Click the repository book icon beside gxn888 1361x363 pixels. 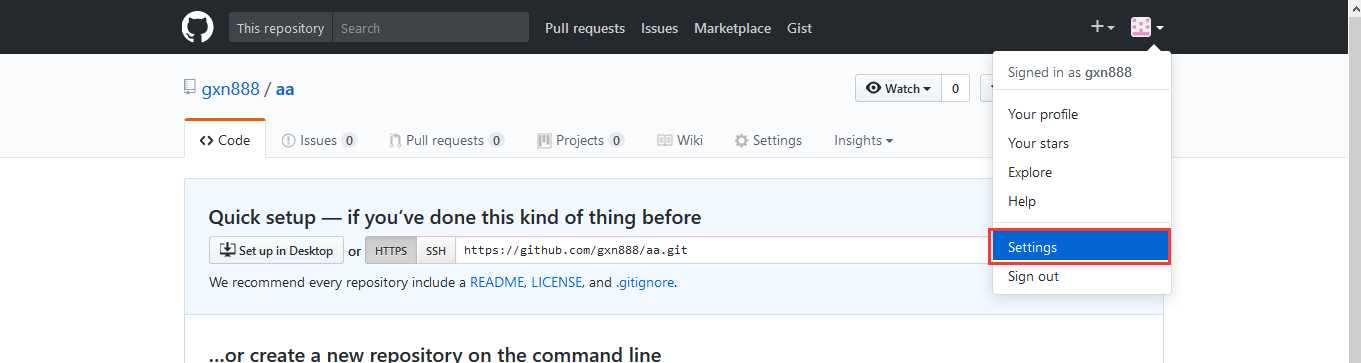point(190,88)
